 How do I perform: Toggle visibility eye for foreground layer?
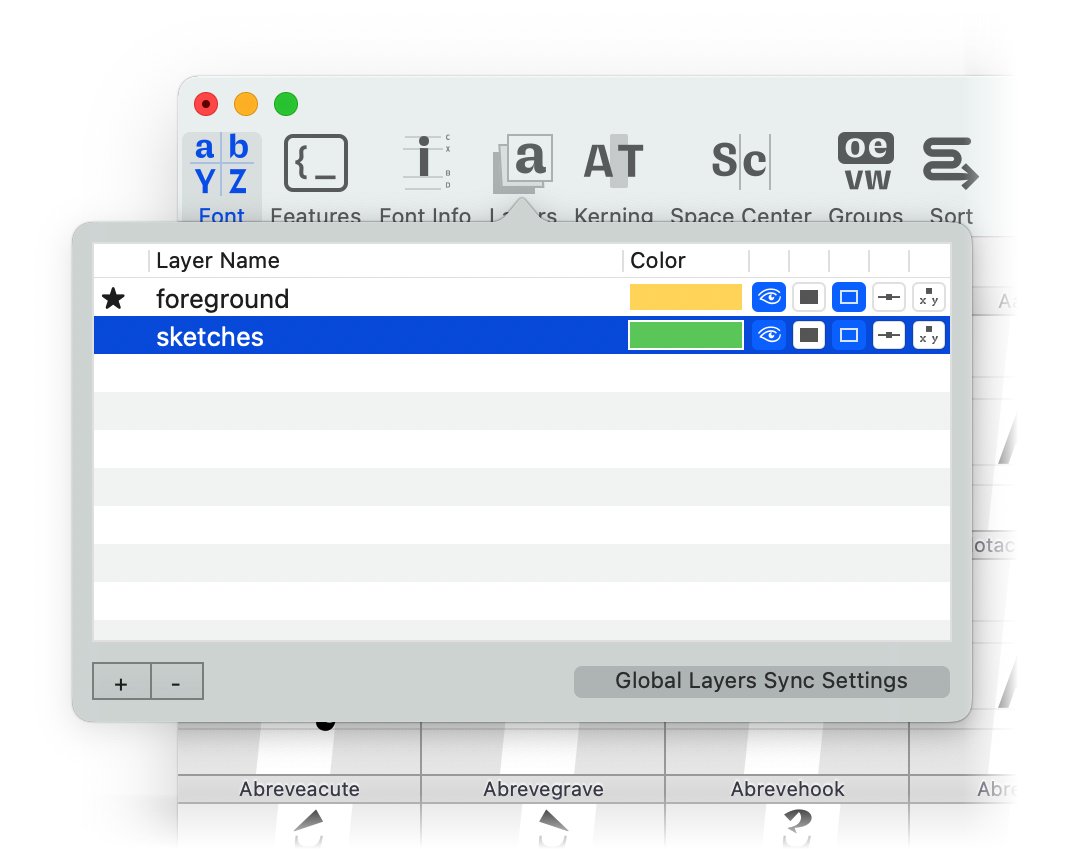pyautogui.click(x=768, y=297)
